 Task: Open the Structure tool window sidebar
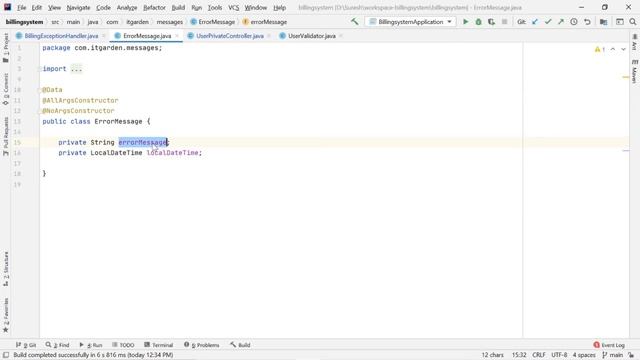pyautogui.click(x=6, y=269)
